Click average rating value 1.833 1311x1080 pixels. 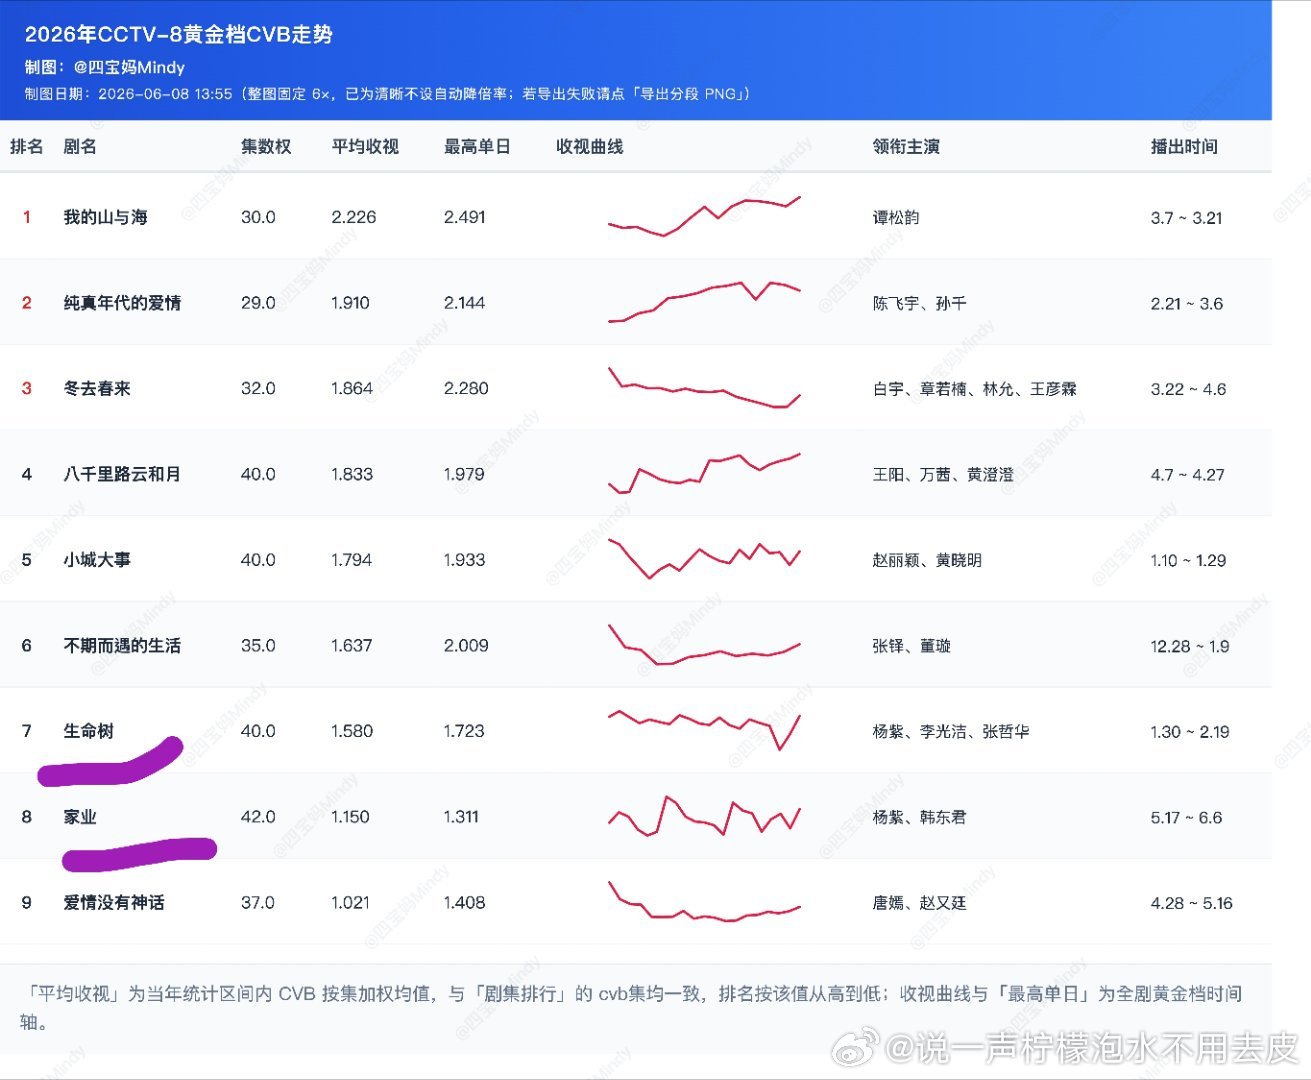click(x=352, y=474)
